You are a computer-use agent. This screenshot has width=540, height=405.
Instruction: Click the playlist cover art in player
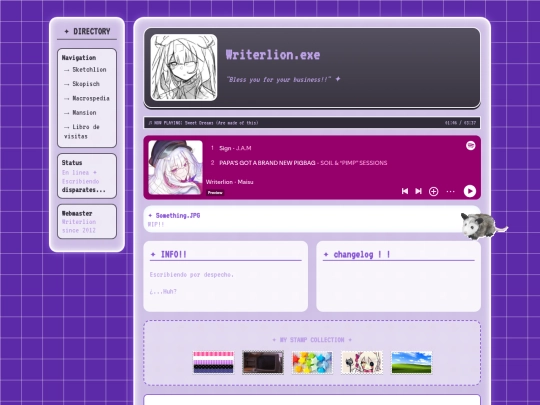click(x=175, y=167)
